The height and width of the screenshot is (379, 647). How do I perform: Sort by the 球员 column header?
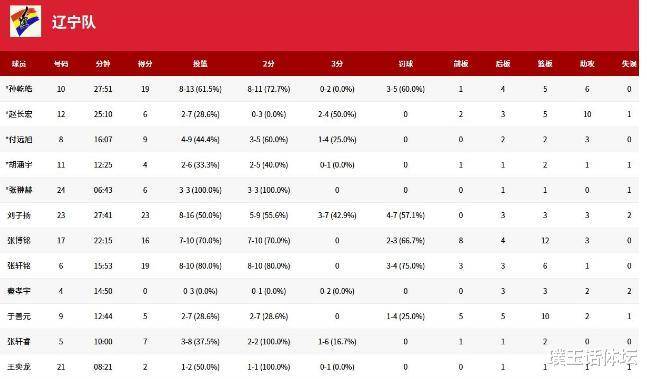click(x=19, y=64)
